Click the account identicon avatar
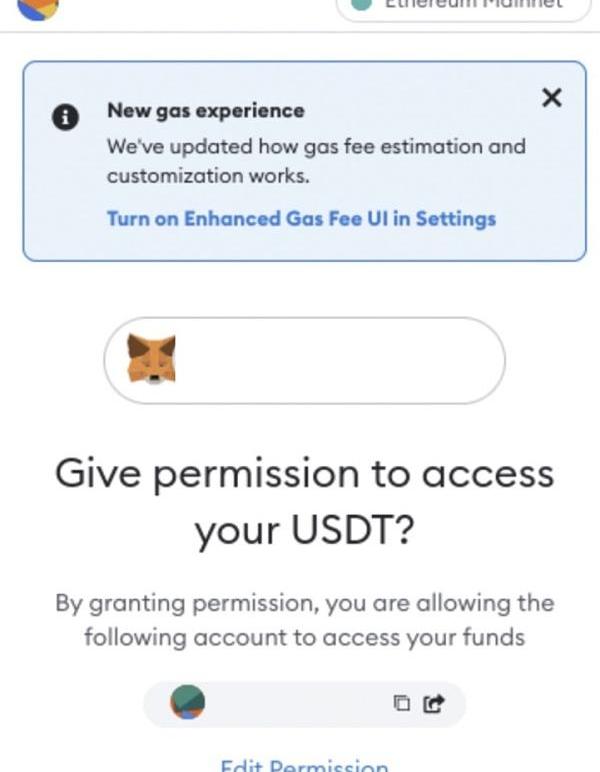Image resolution: width=600 pixels, height=772 pixels. 188,702
